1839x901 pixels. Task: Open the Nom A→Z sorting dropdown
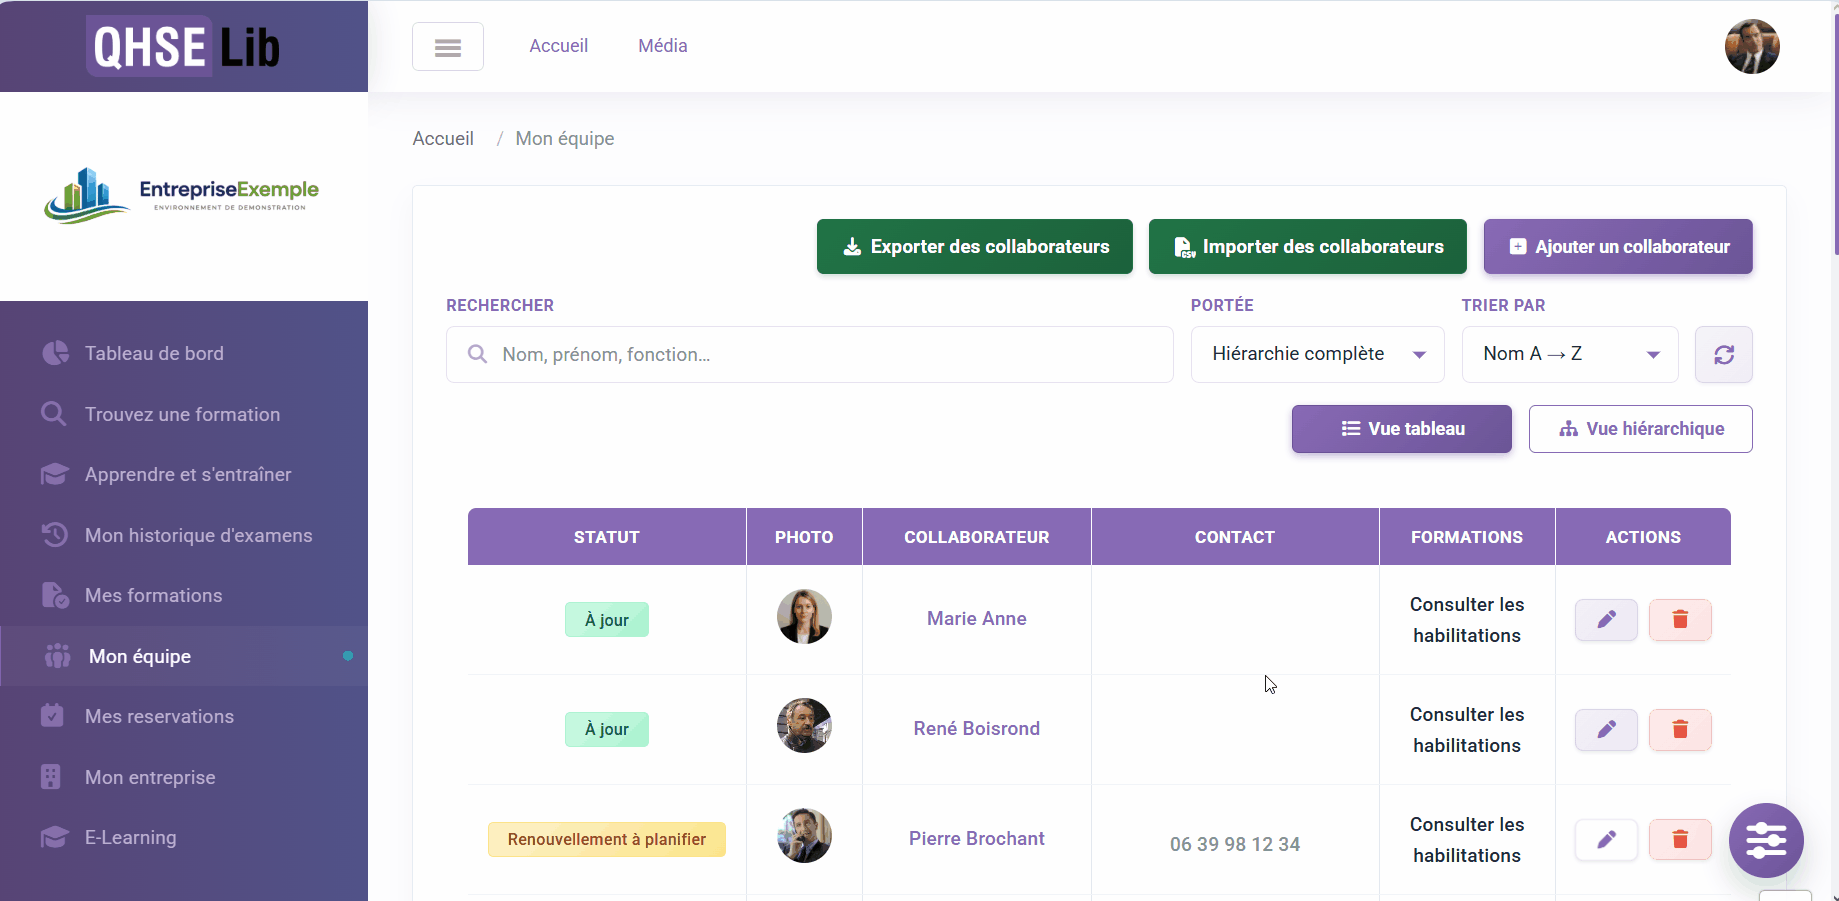[x=1568, y=354]
